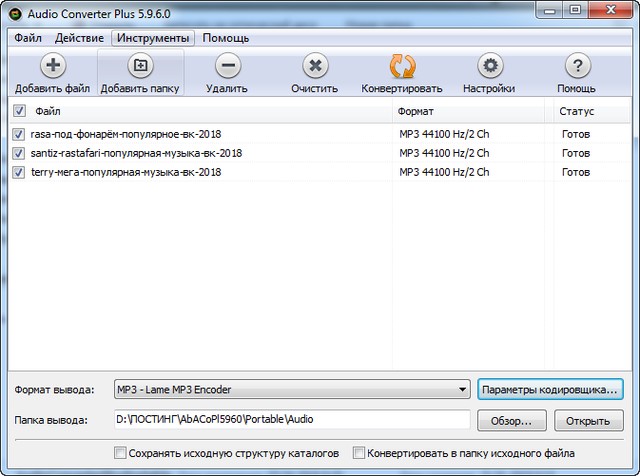
Task: Click the Очистить cross icon
Action: click(x=316, y=65)
